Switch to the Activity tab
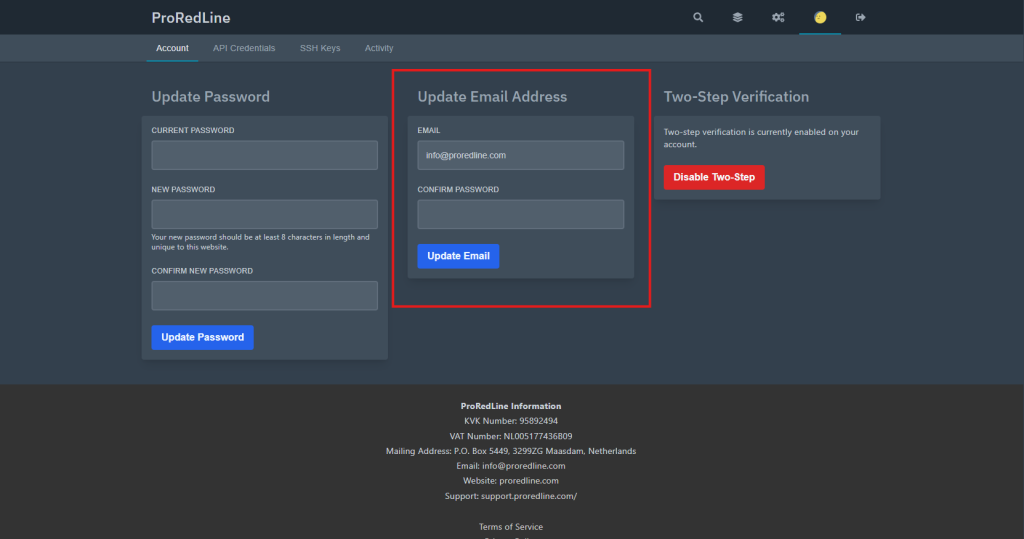Screen dimensions: 1024x539 coord(379,48)
